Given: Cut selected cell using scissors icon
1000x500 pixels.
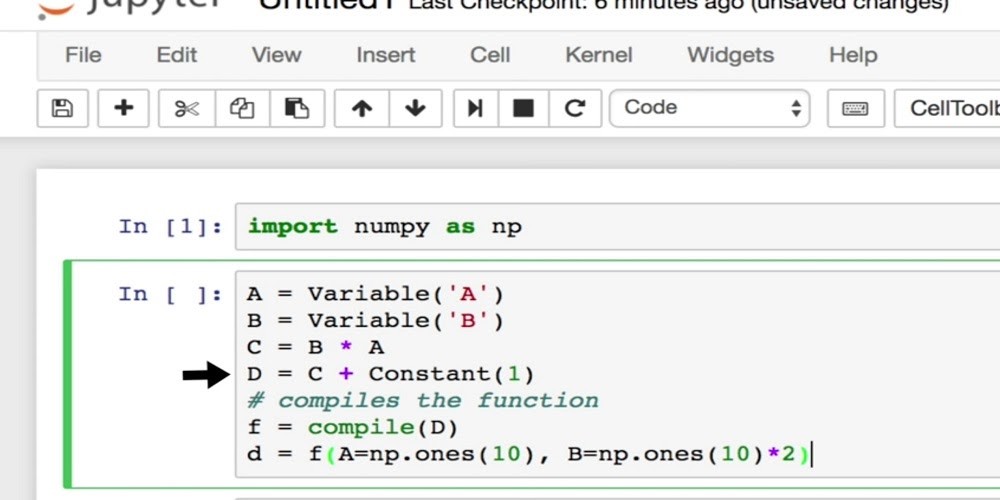Looking at the screenshot, I should 187,108.
